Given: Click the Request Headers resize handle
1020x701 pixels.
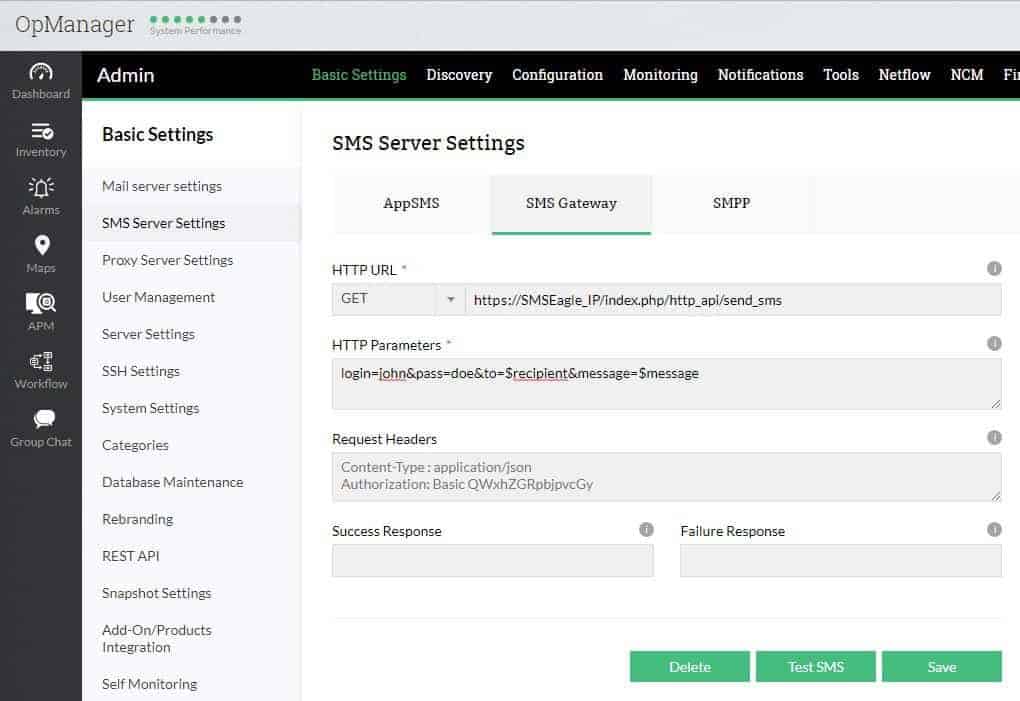Looking at the screenshot, I should coord(996,496).
